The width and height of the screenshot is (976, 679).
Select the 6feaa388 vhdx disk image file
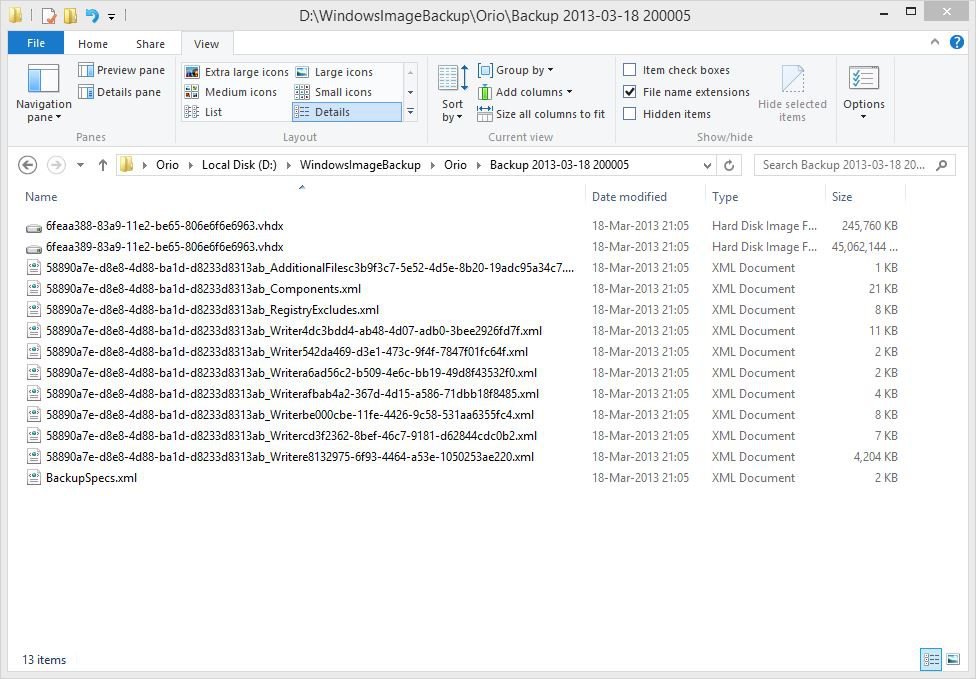pos(164,226)
